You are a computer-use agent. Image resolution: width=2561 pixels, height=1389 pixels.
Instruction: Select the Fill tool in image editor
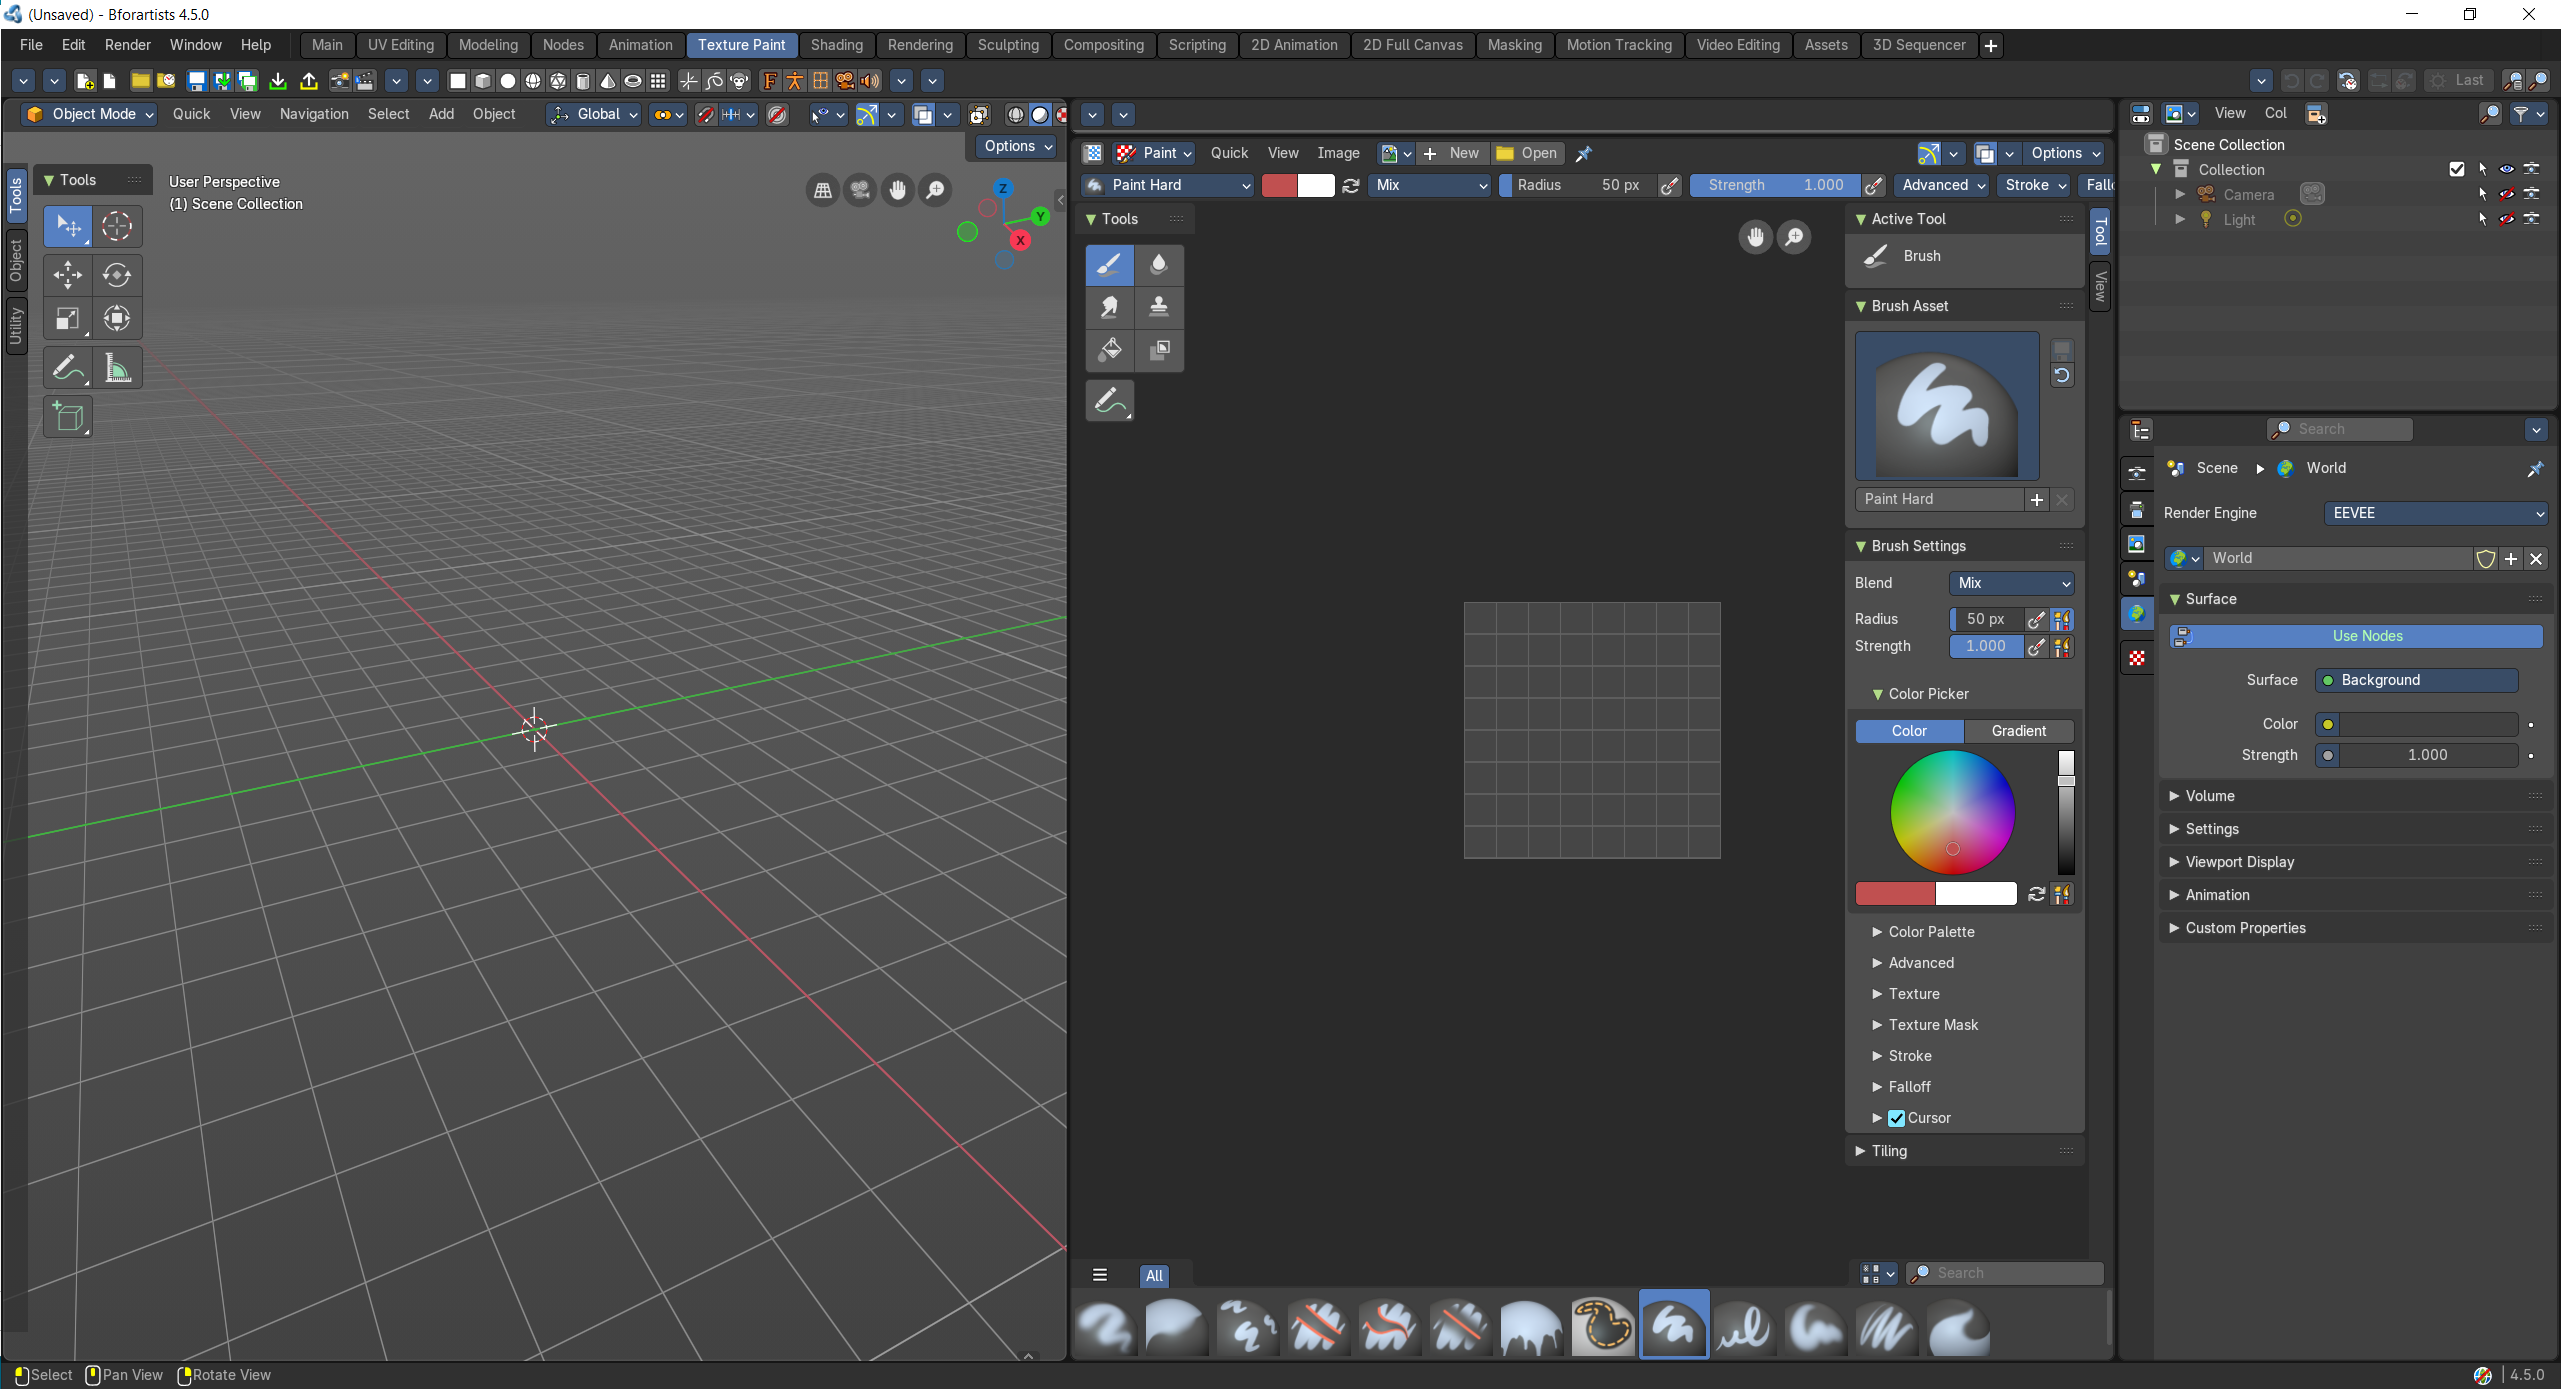1110,350
